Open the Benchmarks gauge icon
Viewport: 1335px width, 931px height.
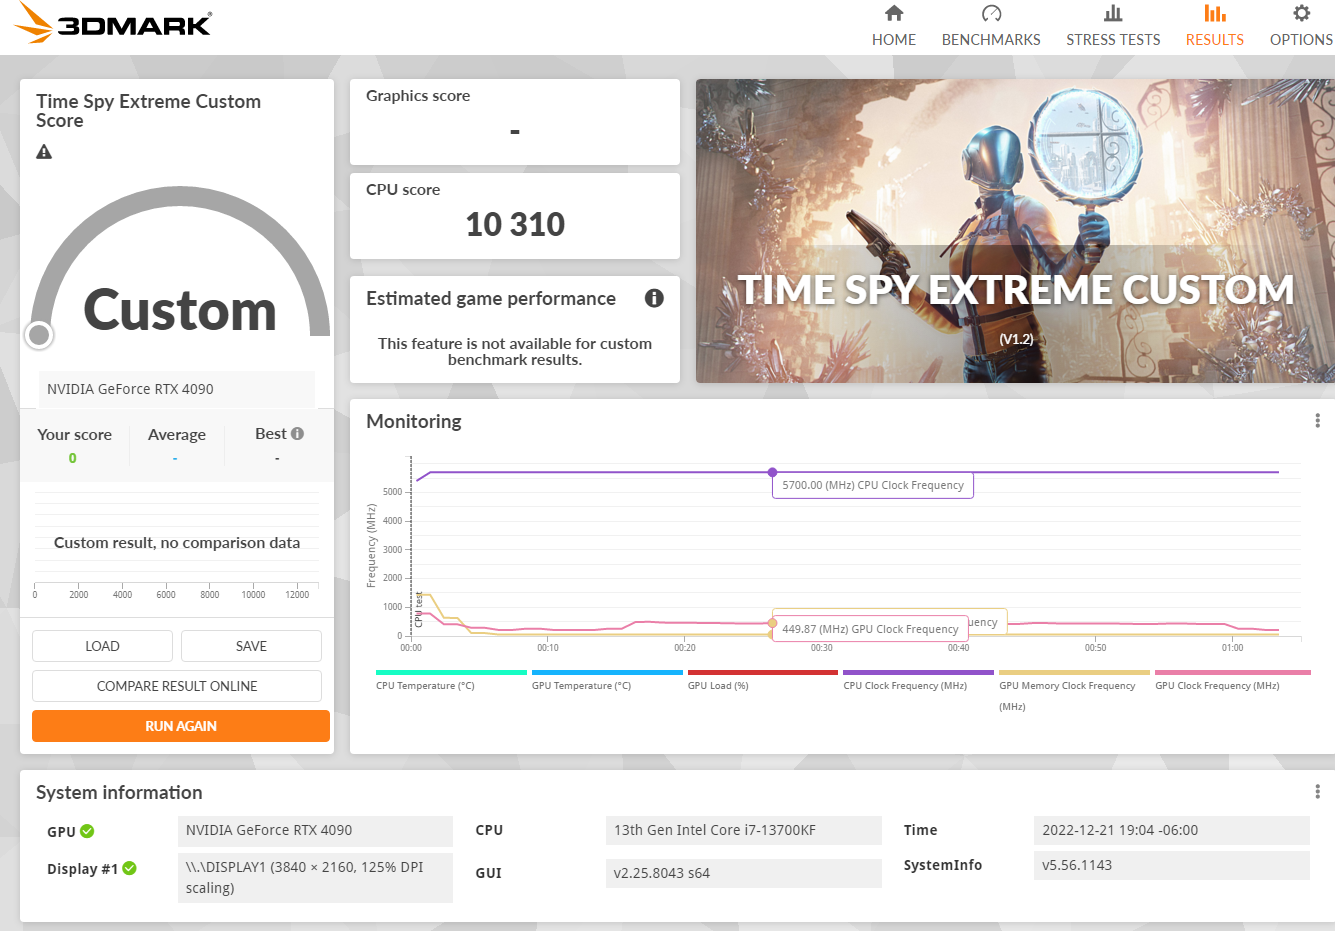pos(991,13)
